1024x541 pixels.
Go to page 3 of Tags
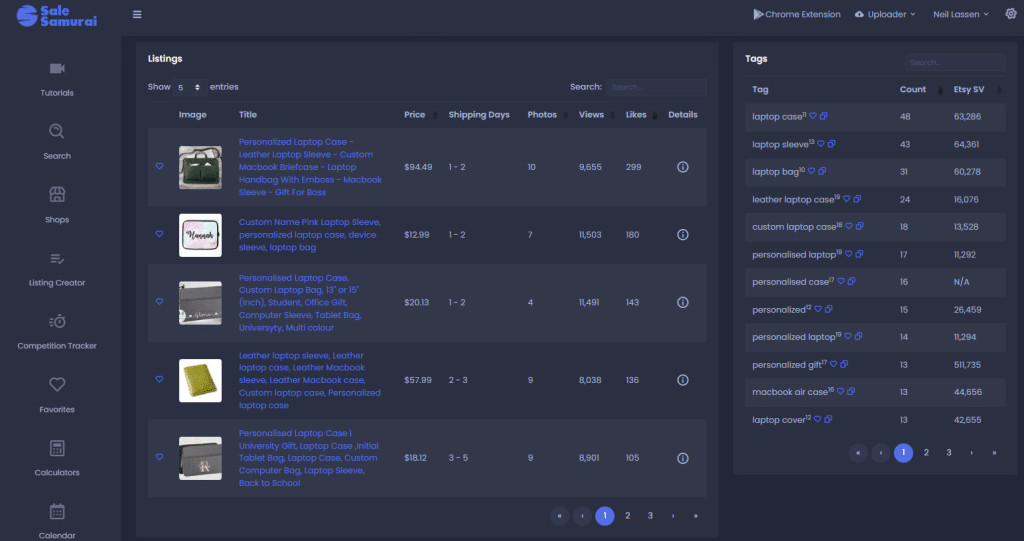tap(948, 453)
